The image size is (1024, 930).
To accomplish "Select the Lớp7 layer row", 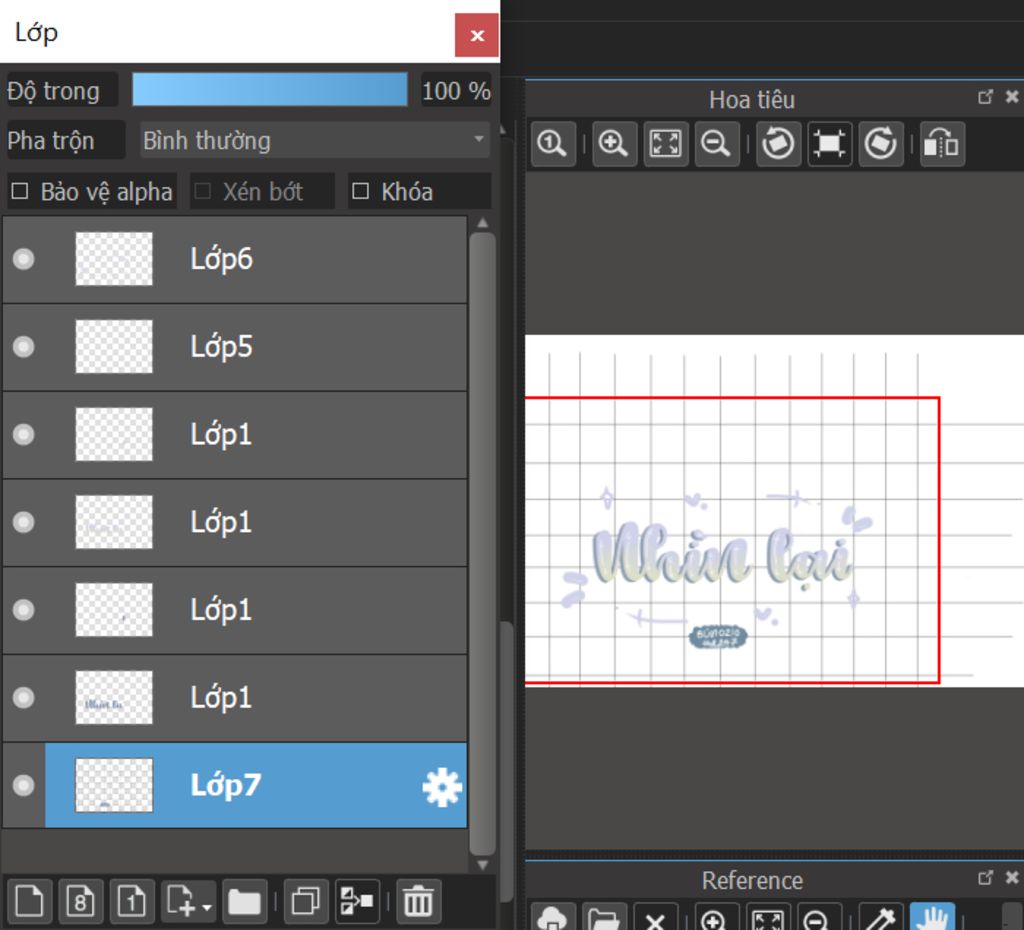I will coord(235,785).
